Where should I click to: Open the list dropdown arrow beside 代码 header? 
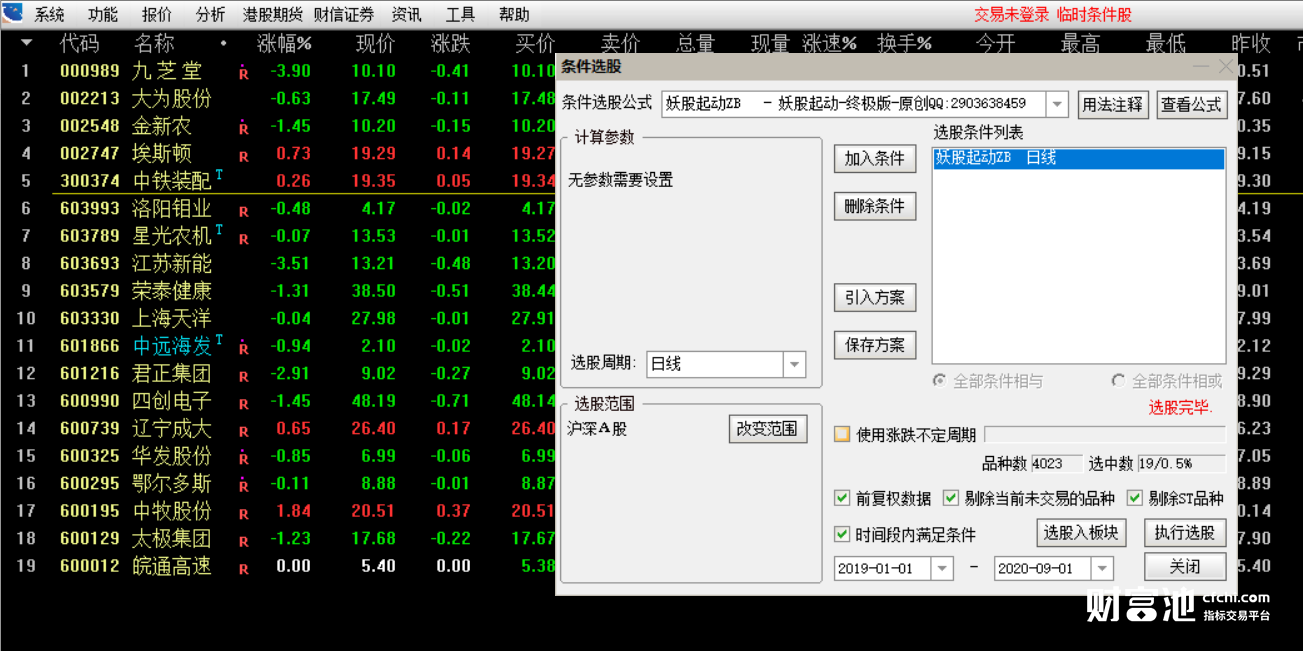click(26, 43)
